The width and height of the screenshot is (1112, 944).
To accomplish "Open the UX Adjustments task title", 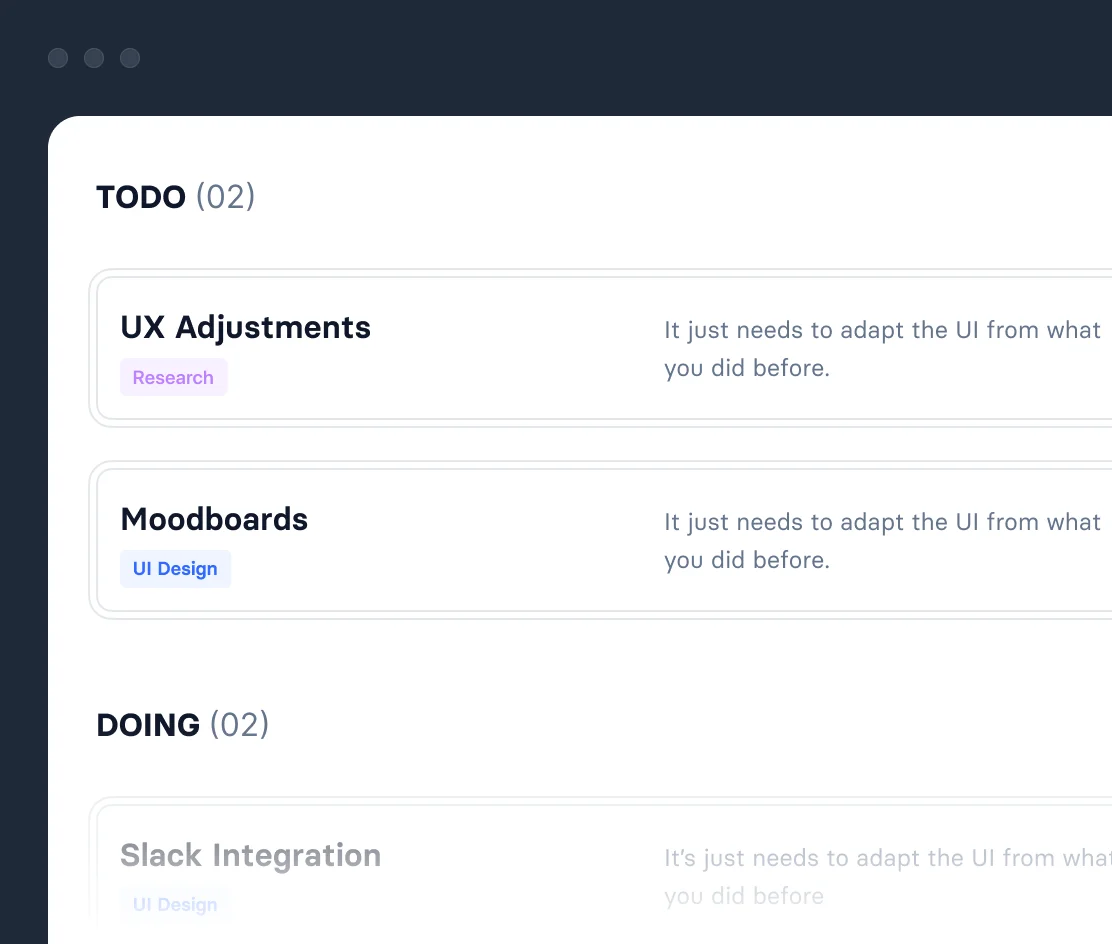I will (245, 328).
